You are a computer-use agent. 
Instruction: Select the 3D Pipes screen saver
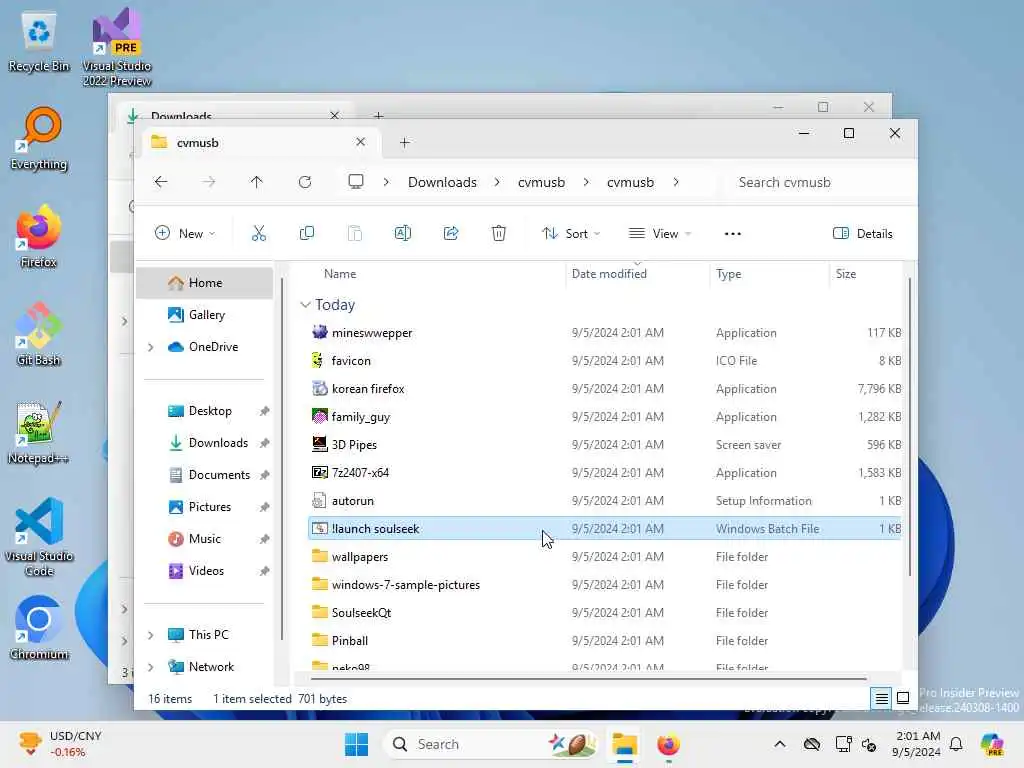(604, 445)
